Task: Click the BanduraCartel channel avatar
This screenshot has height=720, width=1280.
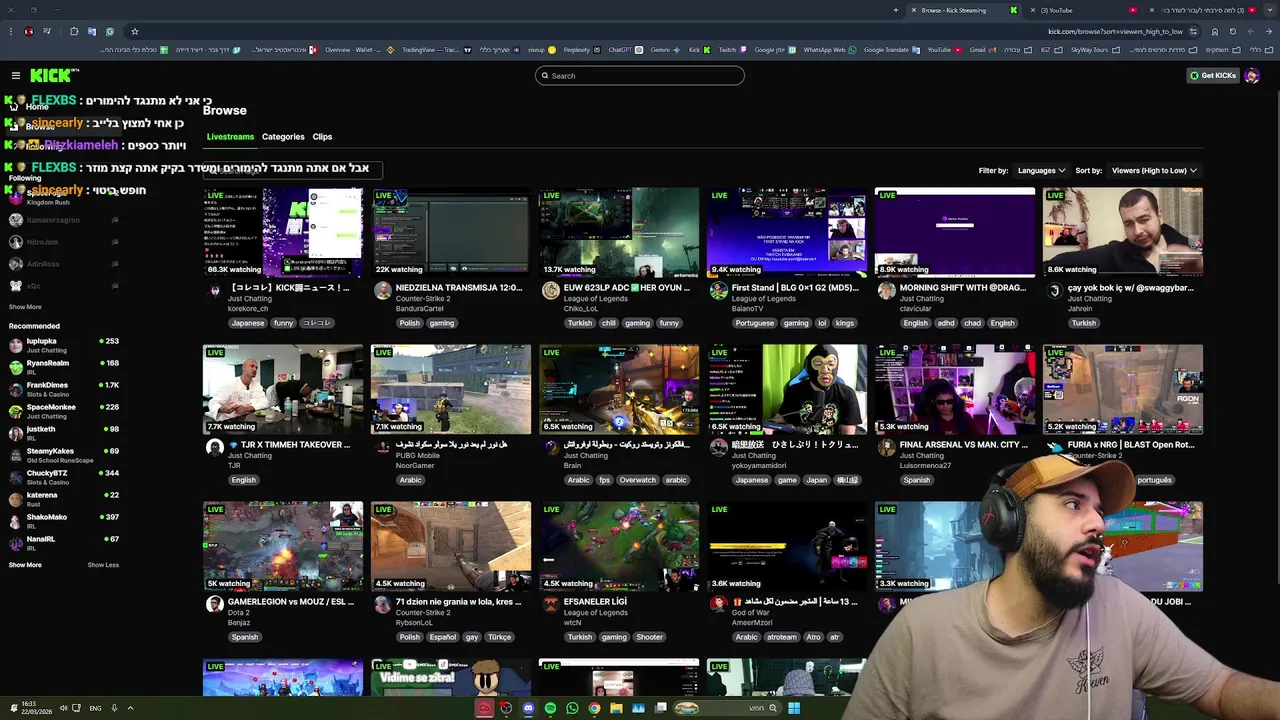Action: click(x=383, y=290)
